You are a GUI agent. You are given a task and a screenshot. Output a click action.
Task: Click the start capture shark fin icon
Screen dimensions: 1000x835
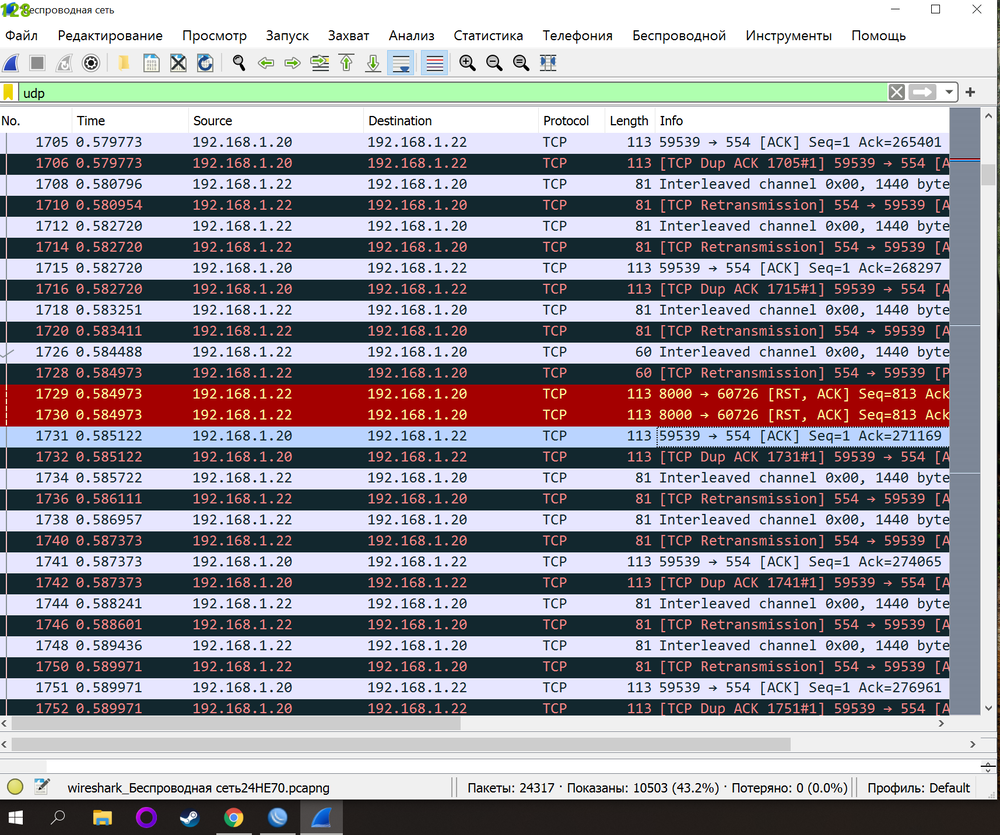[x=10, y=63]
